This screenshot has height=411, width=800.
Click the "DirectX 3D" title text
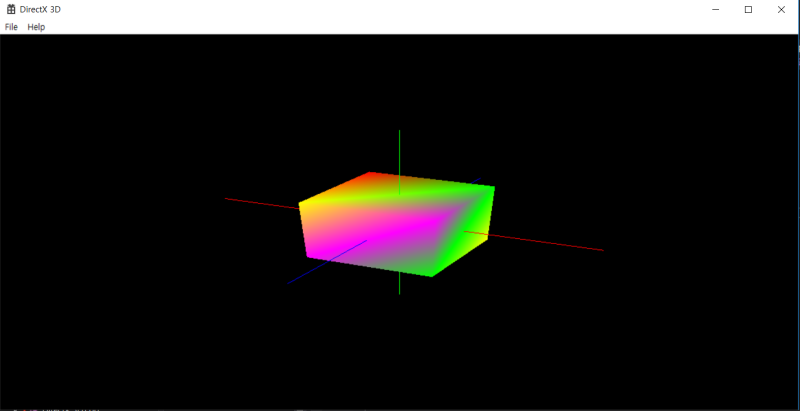click(40, 9)
